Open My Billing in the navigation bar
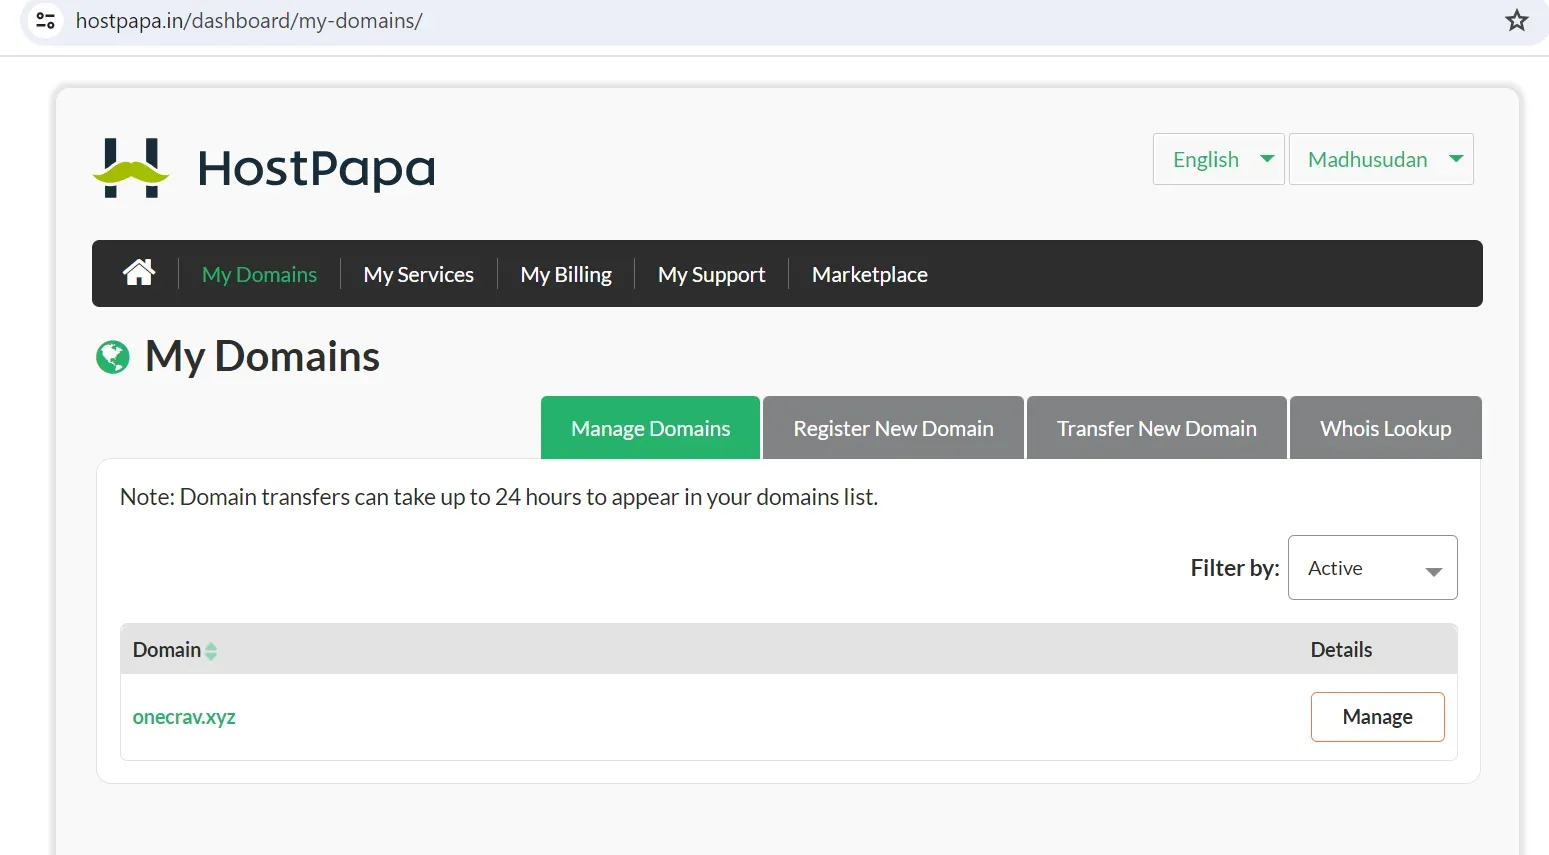 (566, 274)
